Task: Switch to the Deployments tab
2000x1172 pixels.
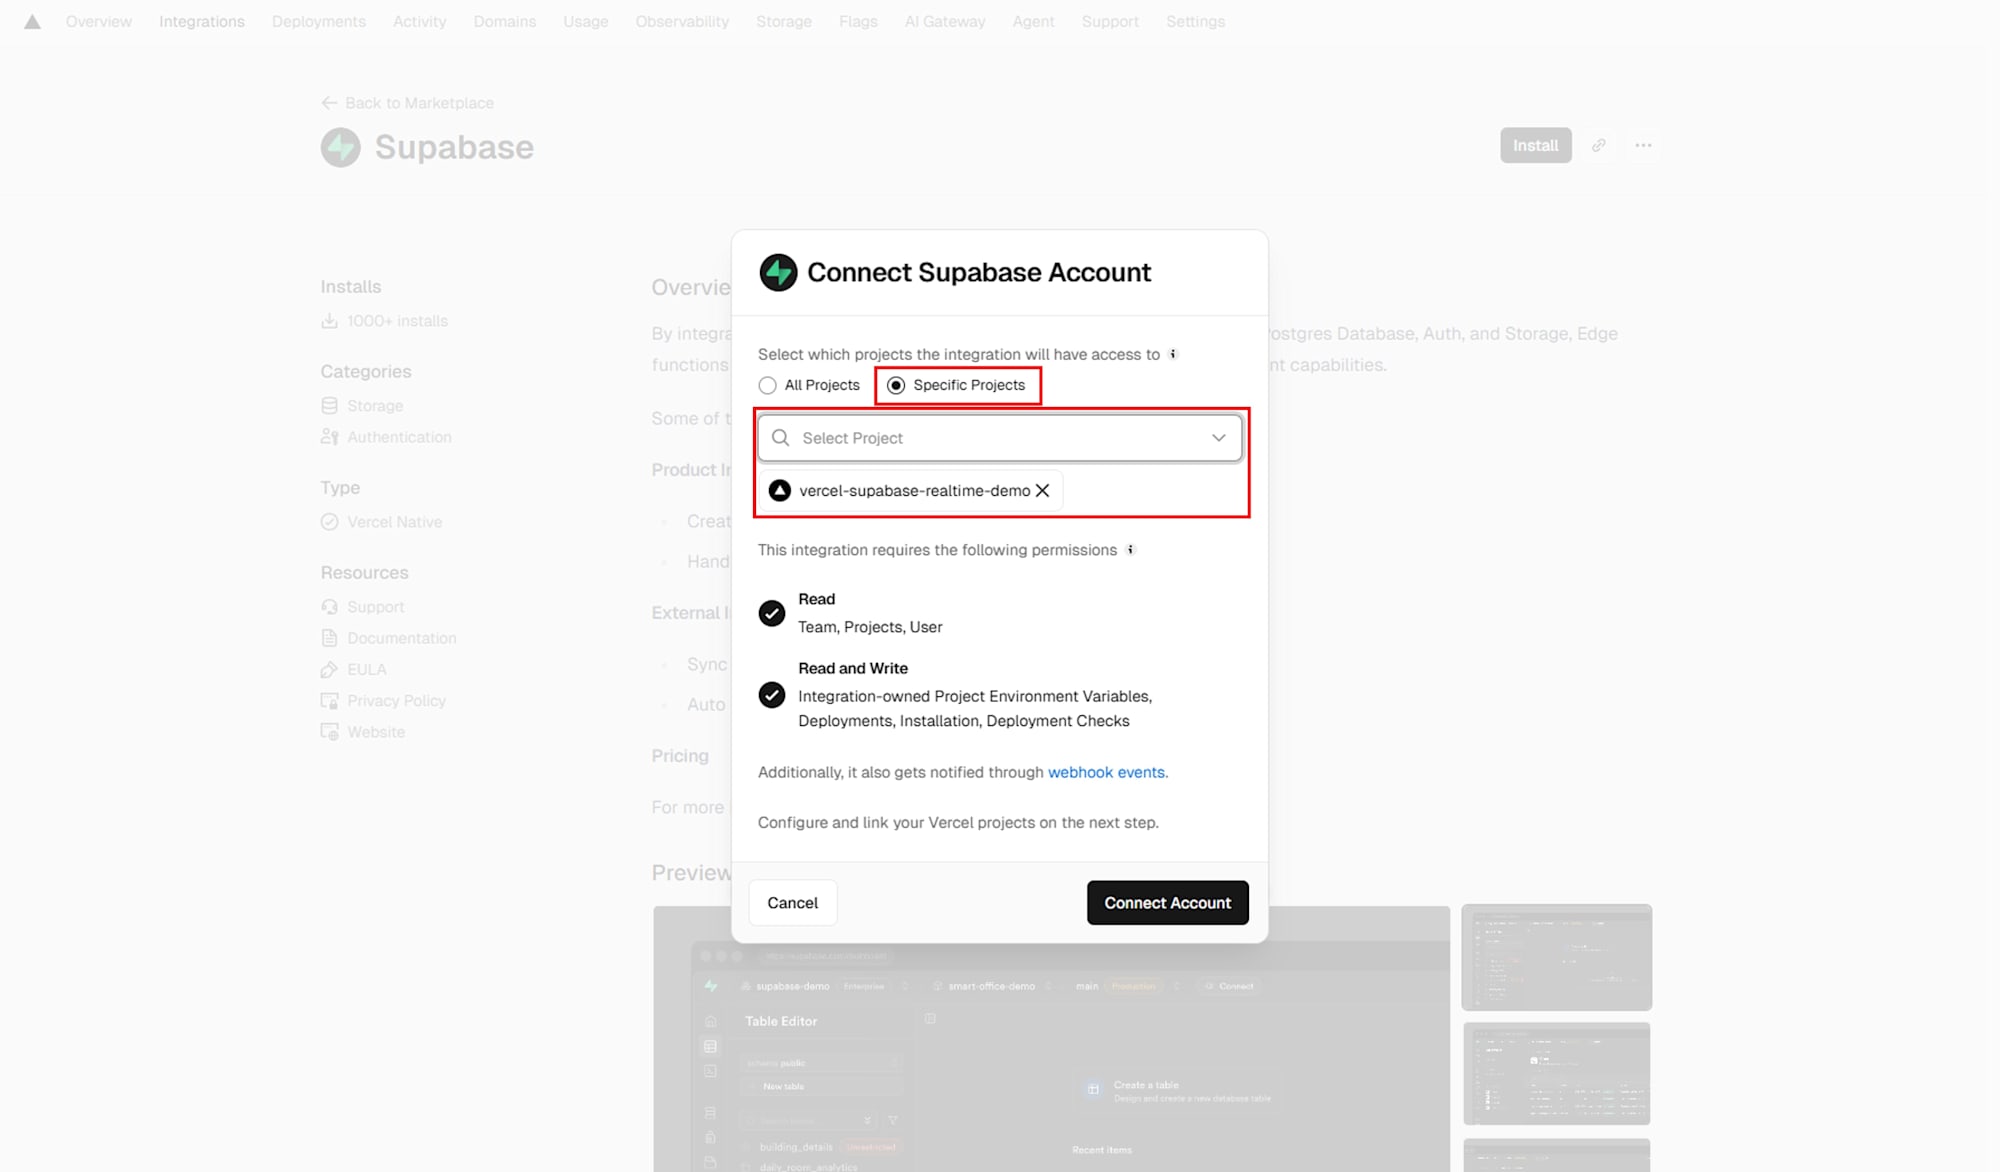Action: pyautogui.click(x=318, y=21)
